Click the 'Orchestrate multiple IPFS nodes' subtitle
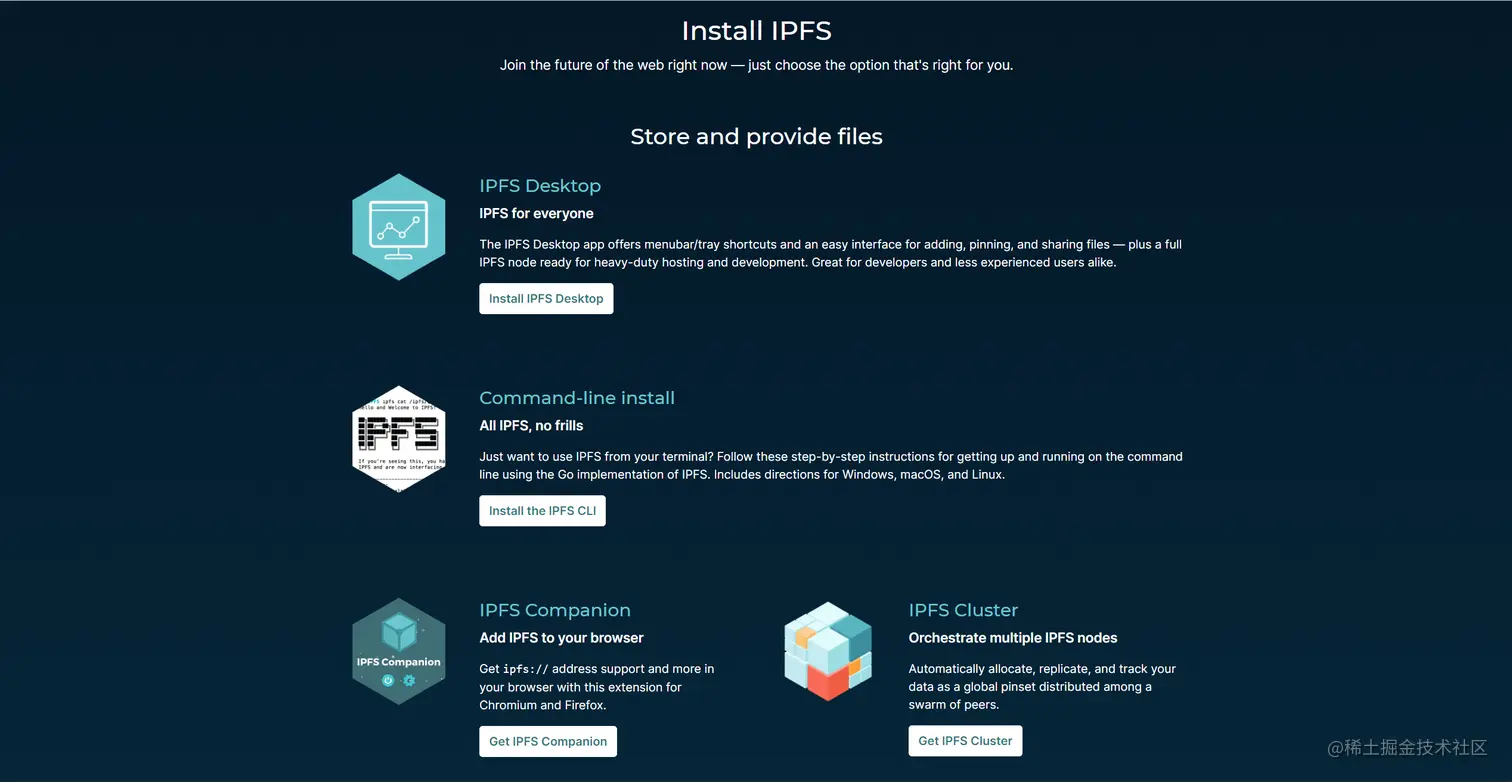This screenshot has width=1512, height=782. (1013, 637)
